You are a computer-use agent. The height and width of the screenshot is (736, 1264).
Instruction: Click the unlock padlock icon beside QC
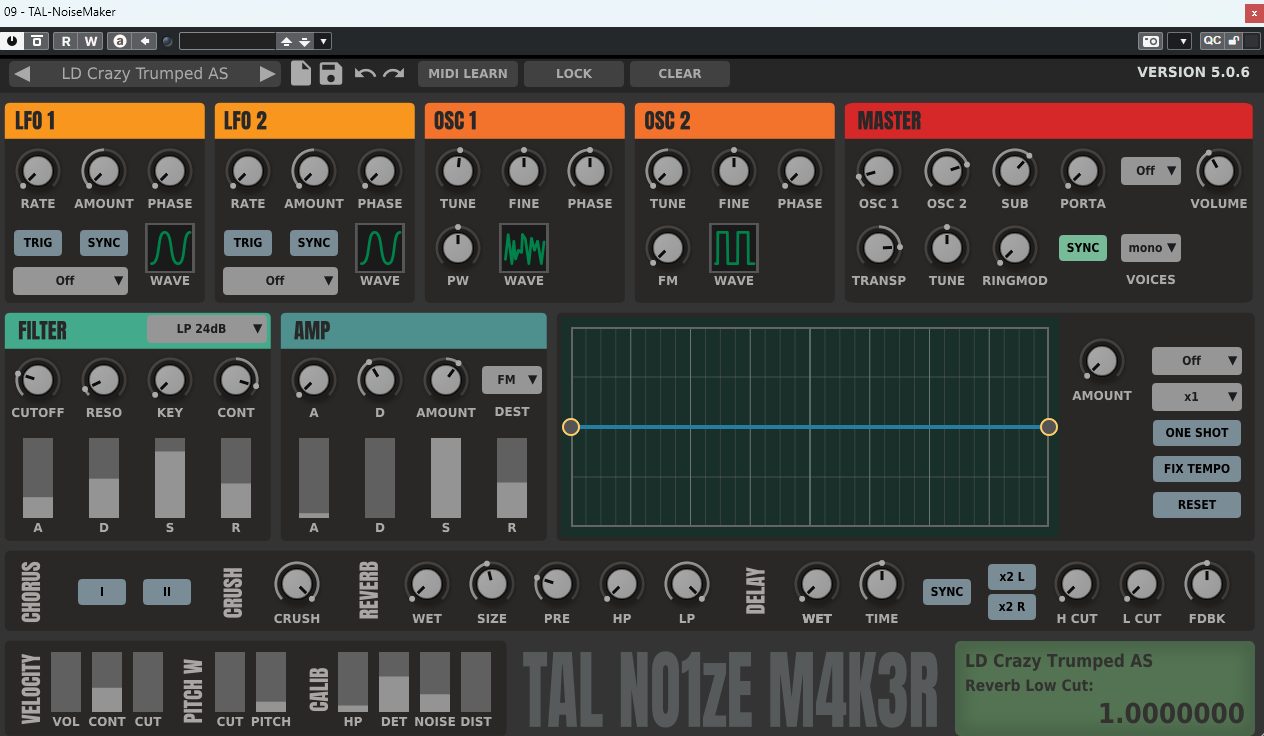[1232, 41]
